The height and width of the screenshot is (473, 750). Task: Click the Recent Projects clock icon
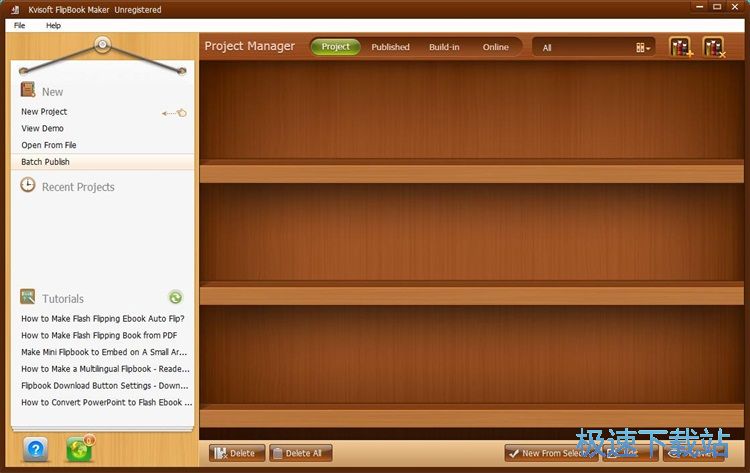pos(28,185)
